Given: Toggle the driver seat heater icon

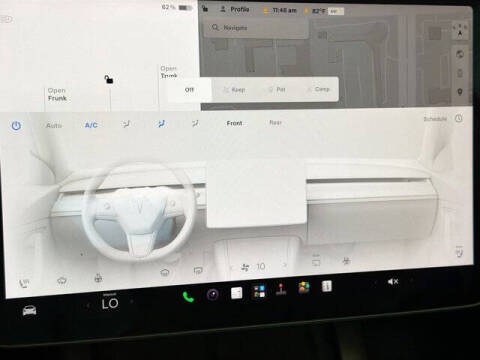Looking at the screenshot, I should point(24,284).
